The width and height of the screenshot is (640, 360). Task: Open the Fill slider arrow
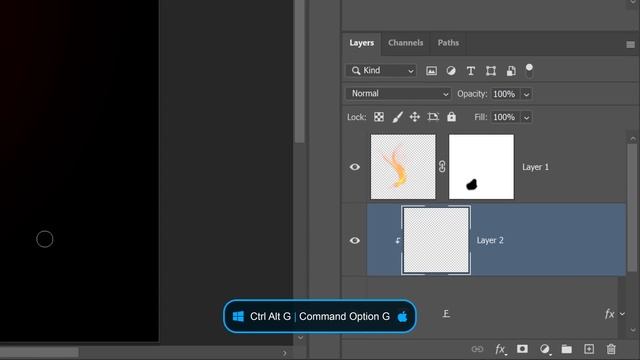527,118
